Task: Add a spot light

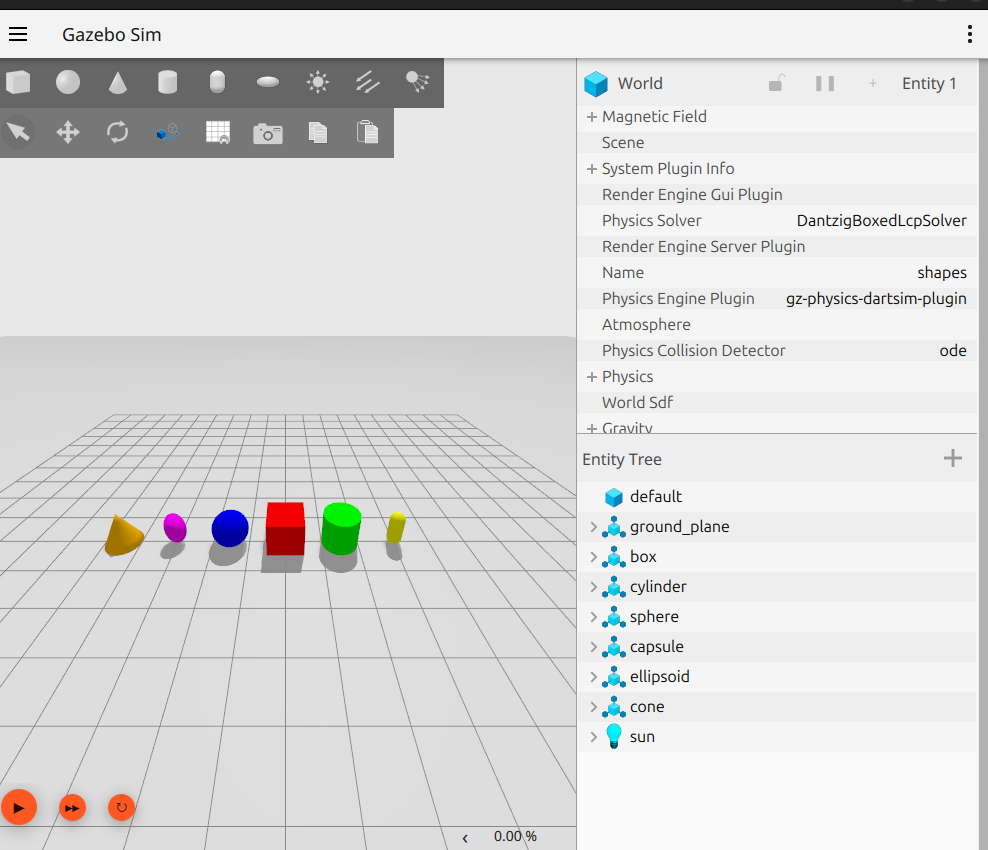Action: click(x=417, y=82)
